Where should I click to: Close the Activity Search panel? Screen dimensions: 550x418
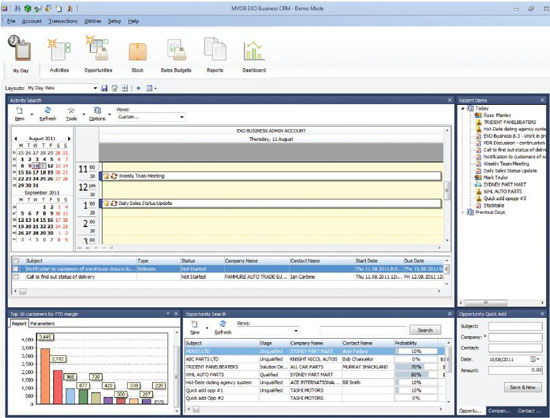pyautogui.click(x=450, y=100)
